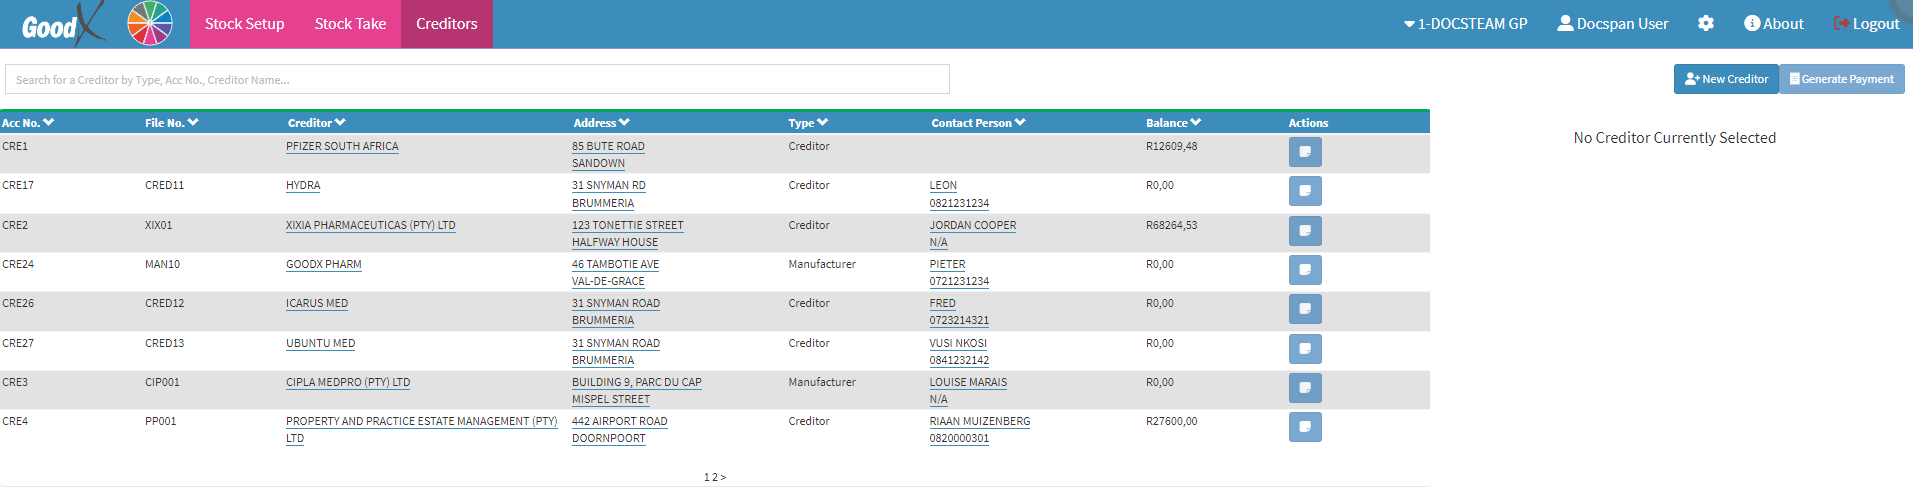This screenshot has width=1913, height=487.
Task: Click address 442 AIRPORT ROAD
Action: (x=619, y=422)
